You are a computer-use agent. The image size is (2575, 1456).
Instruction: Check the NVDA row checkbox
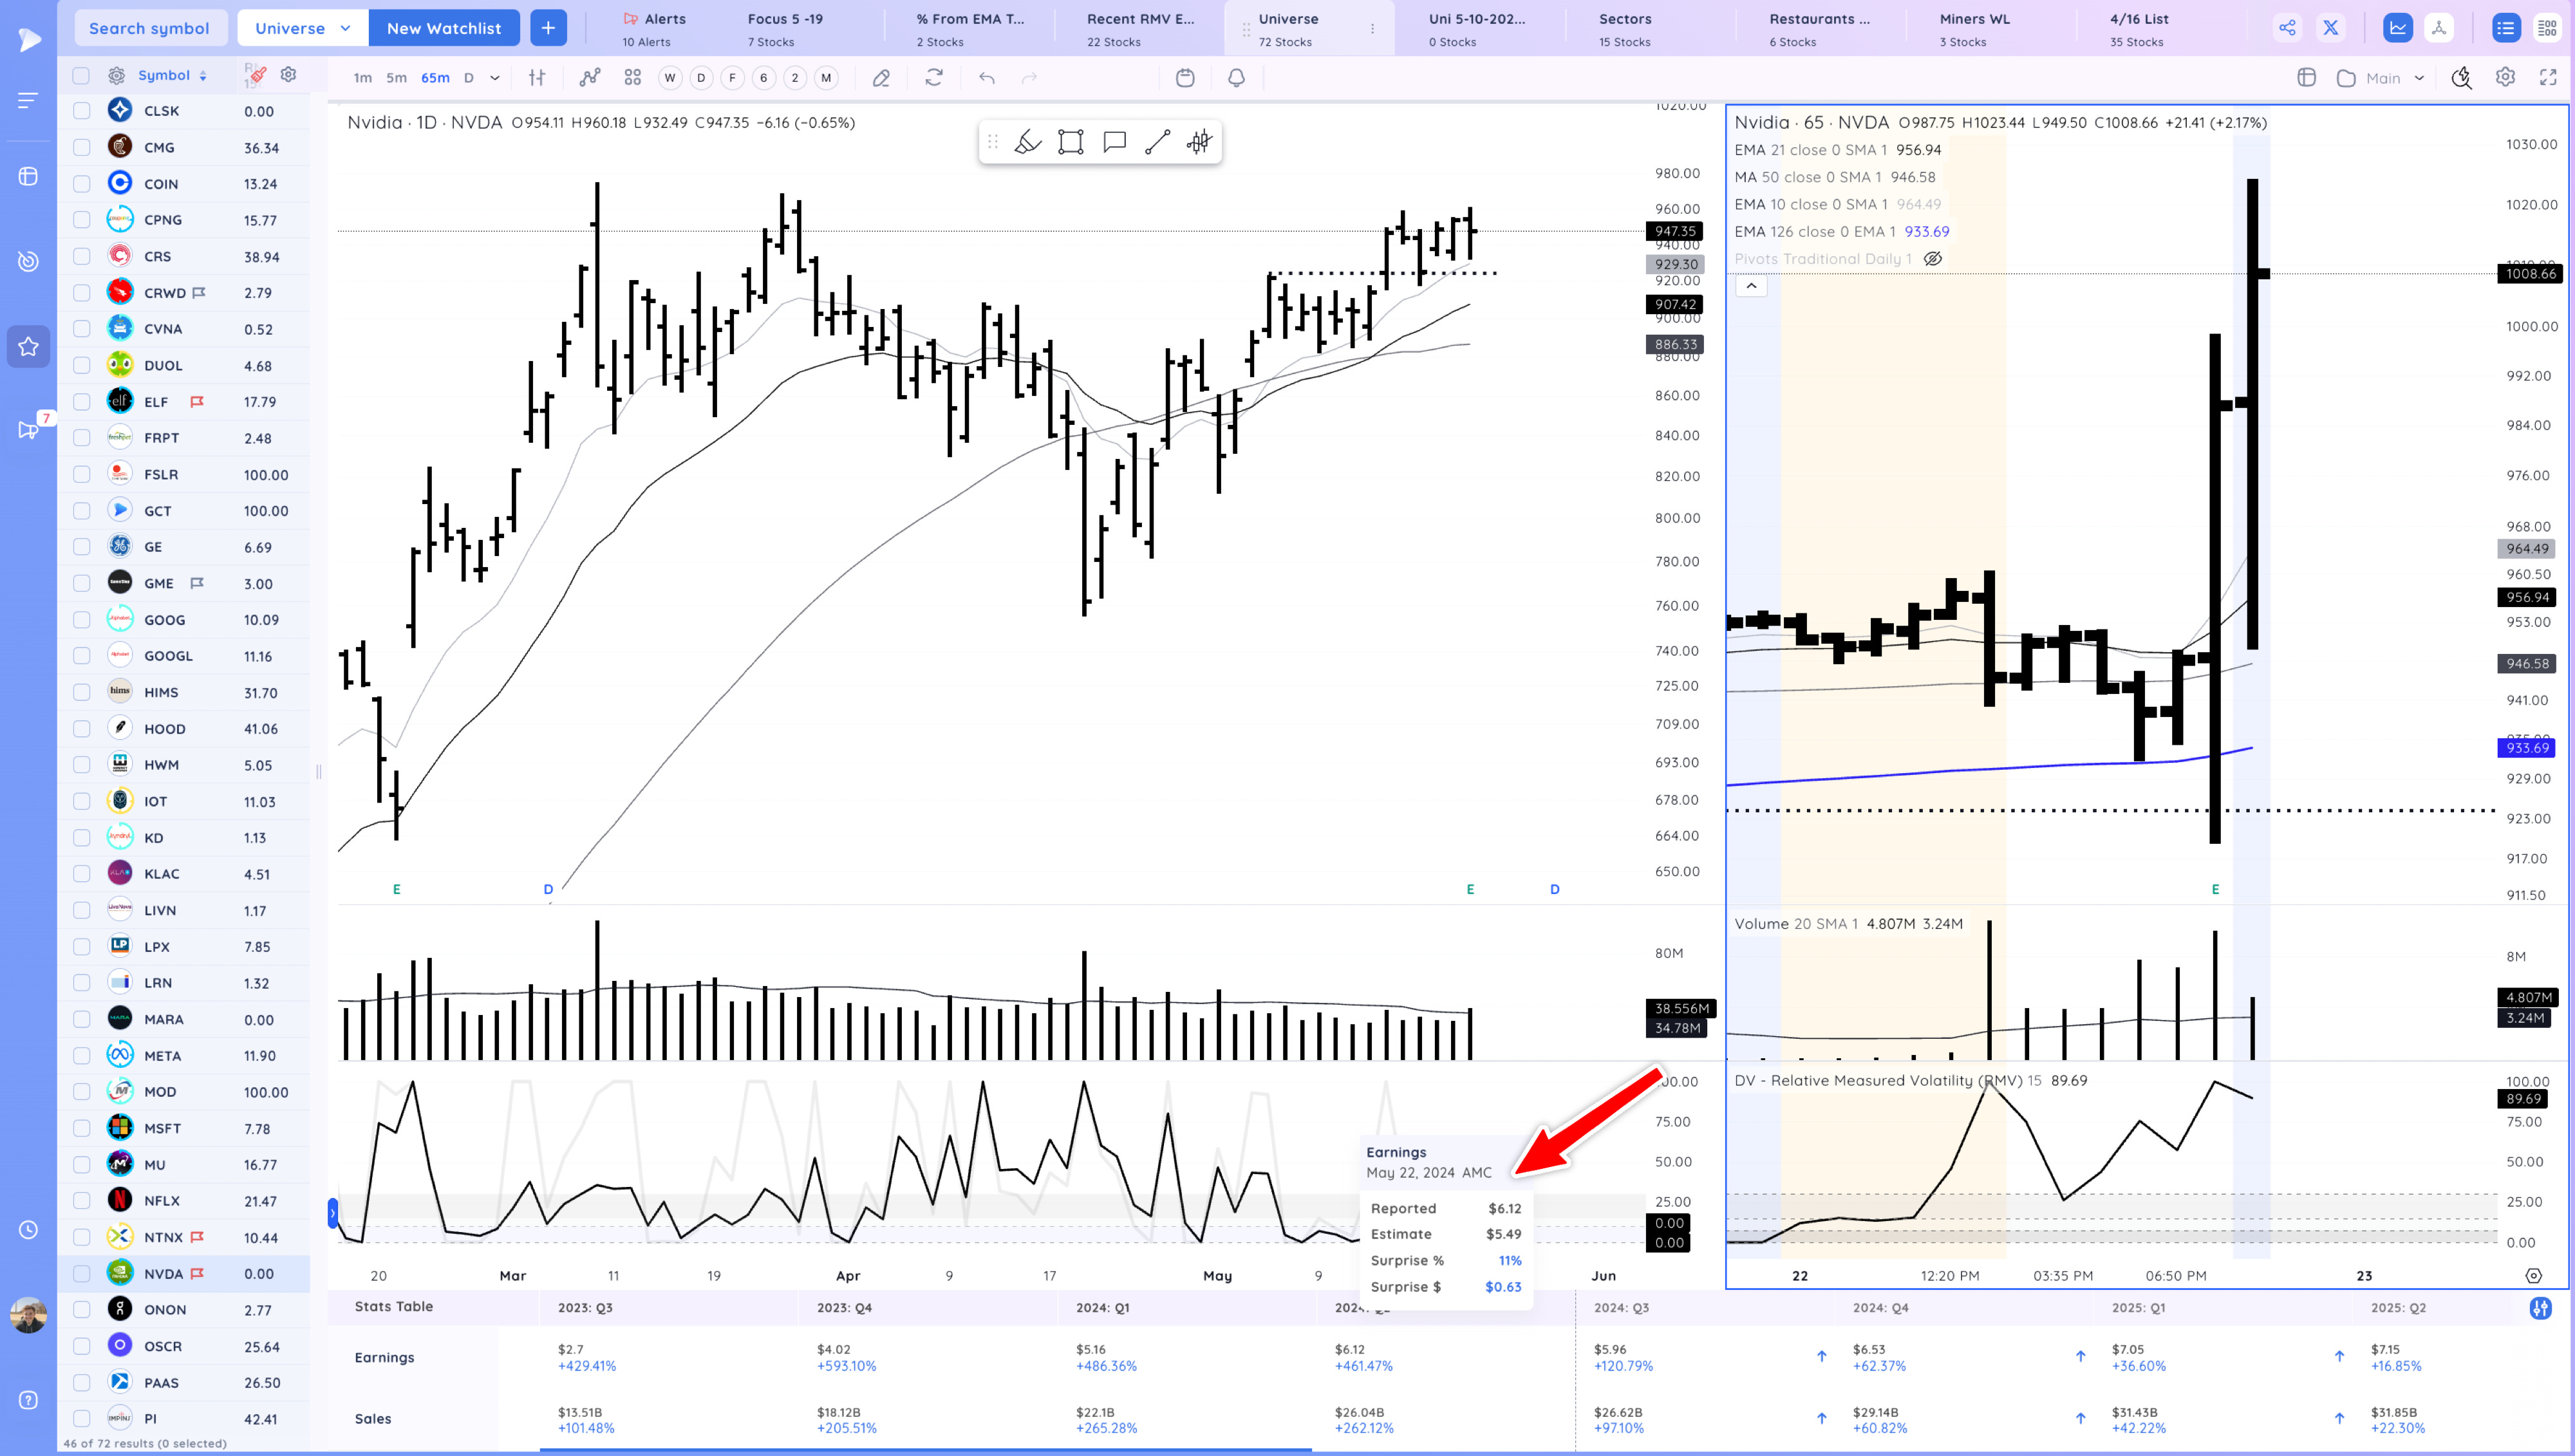tap(82, 1274)
